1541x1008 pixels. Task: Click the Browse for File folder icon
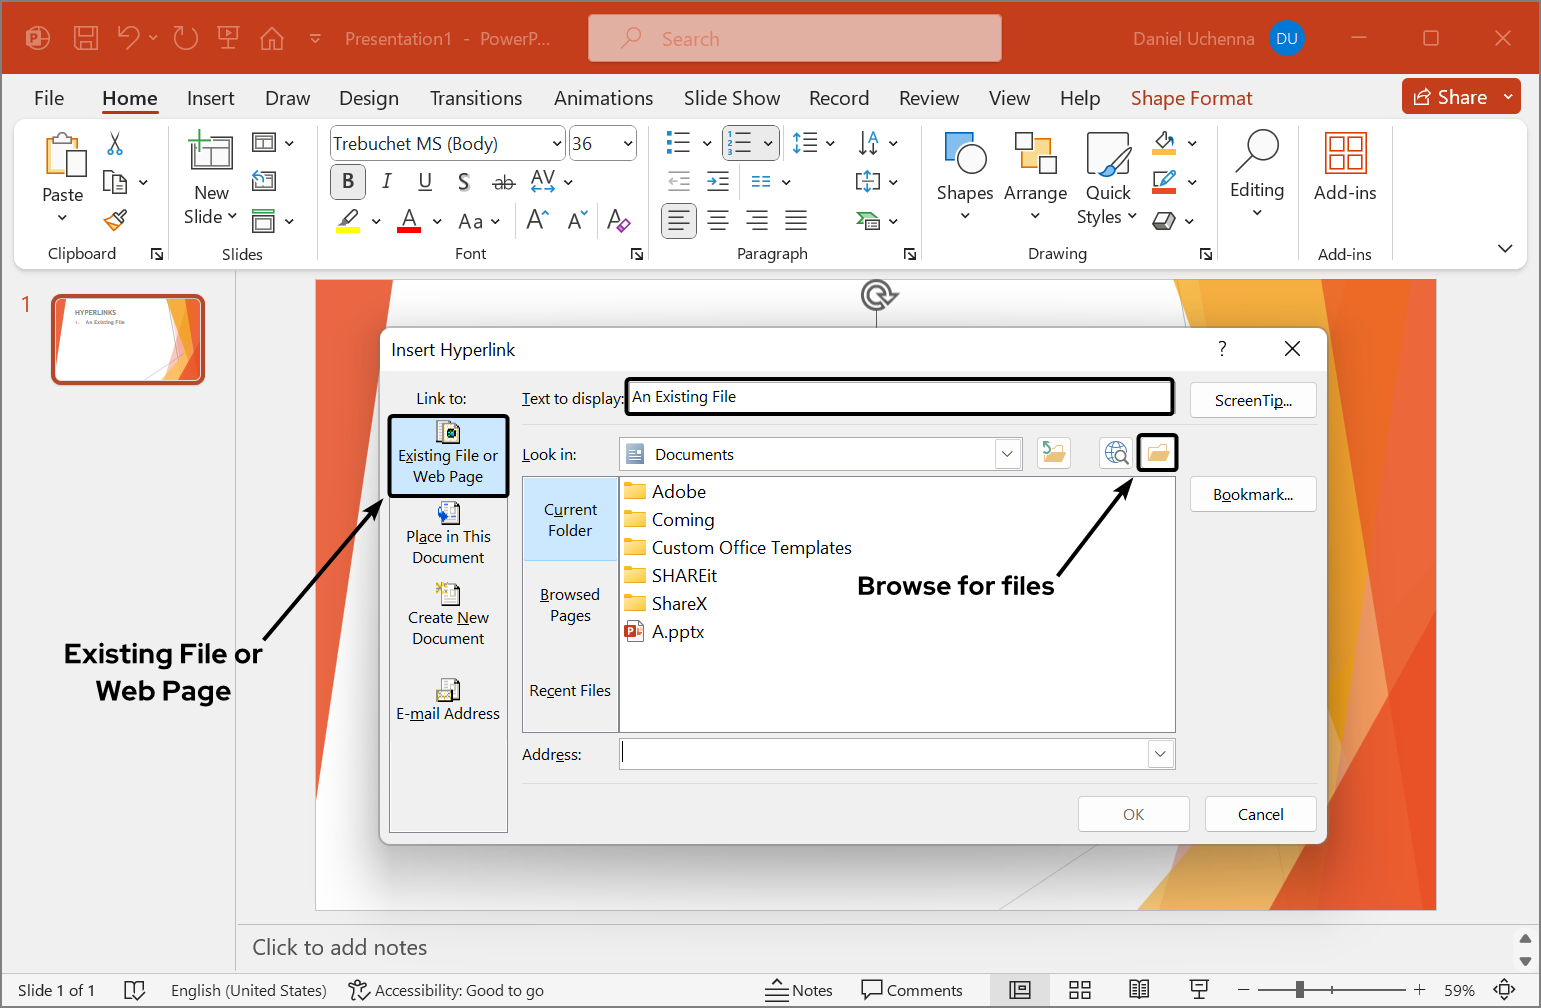pos(1158,453)
